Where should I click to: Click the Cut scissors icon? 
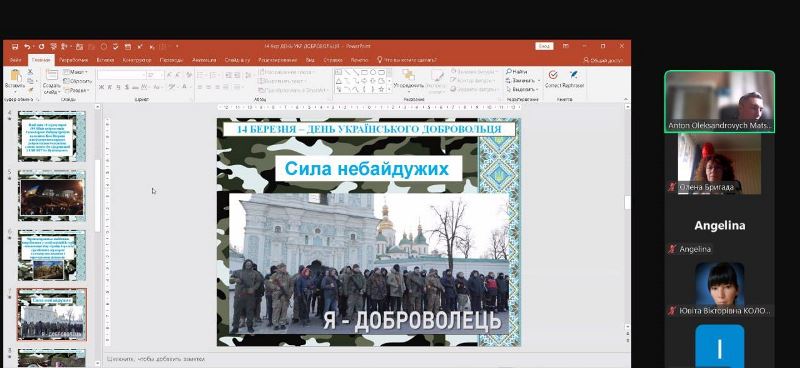[31, 72]
